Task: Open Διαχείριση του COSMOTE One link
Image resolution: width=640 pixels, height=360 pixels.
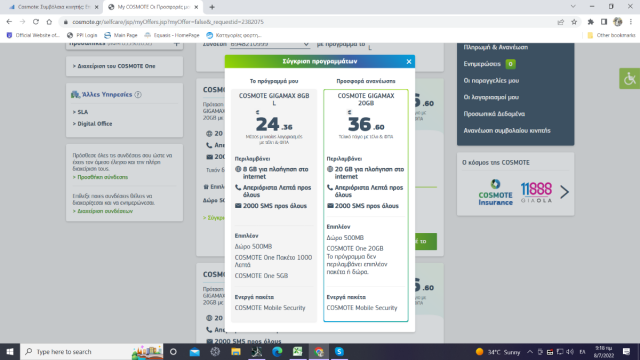Action: [114, 66]
